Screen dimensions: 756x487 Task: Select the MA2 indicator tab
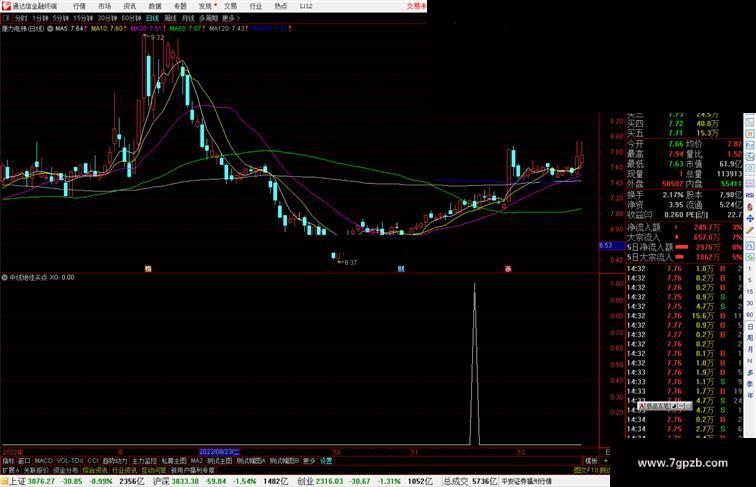(x=197, y=461)
